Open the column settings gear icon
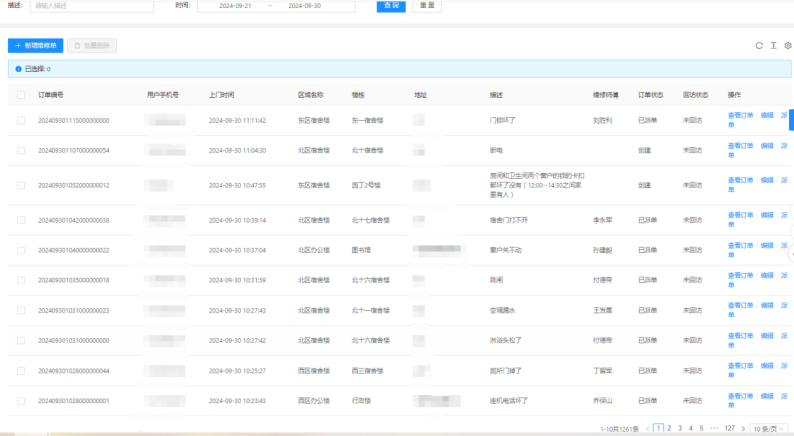 (787, 46)
